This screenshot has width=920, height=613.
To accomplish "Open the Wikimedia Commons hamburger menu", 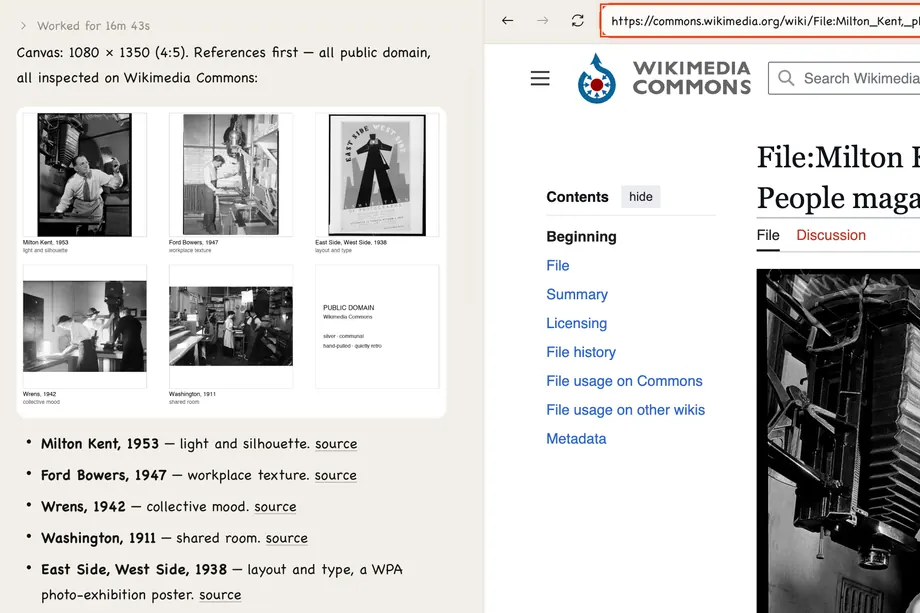I will click(x=540, y=78).
